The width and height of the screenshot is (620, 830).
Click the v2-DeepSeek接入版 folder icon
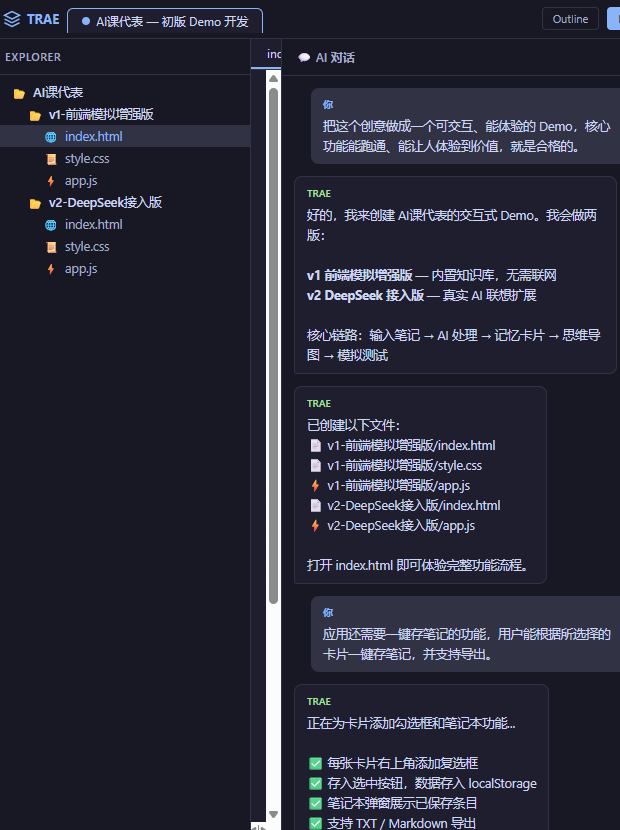35,203
